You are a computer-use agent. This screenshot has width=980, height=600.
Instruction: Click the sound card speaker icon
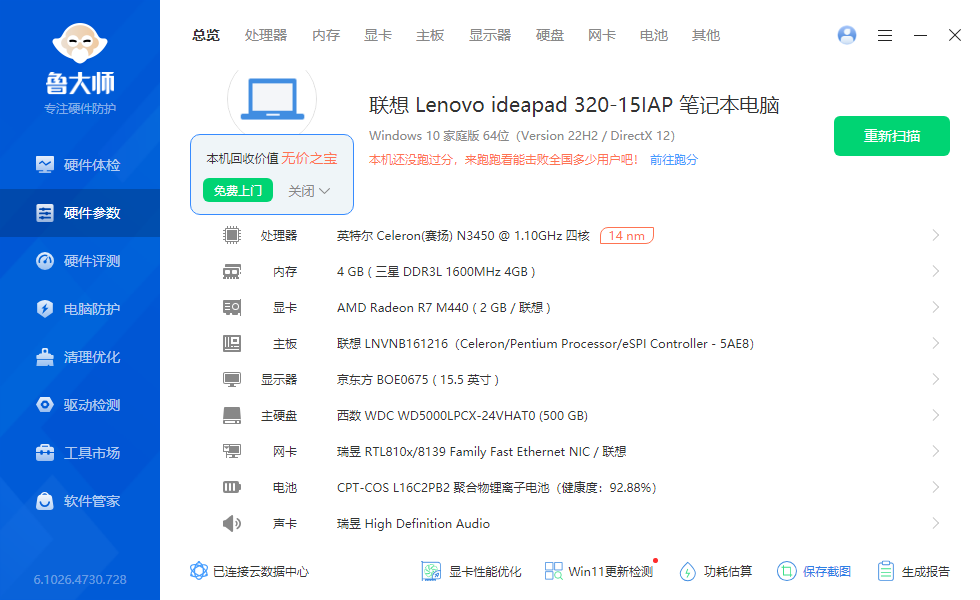232,524
